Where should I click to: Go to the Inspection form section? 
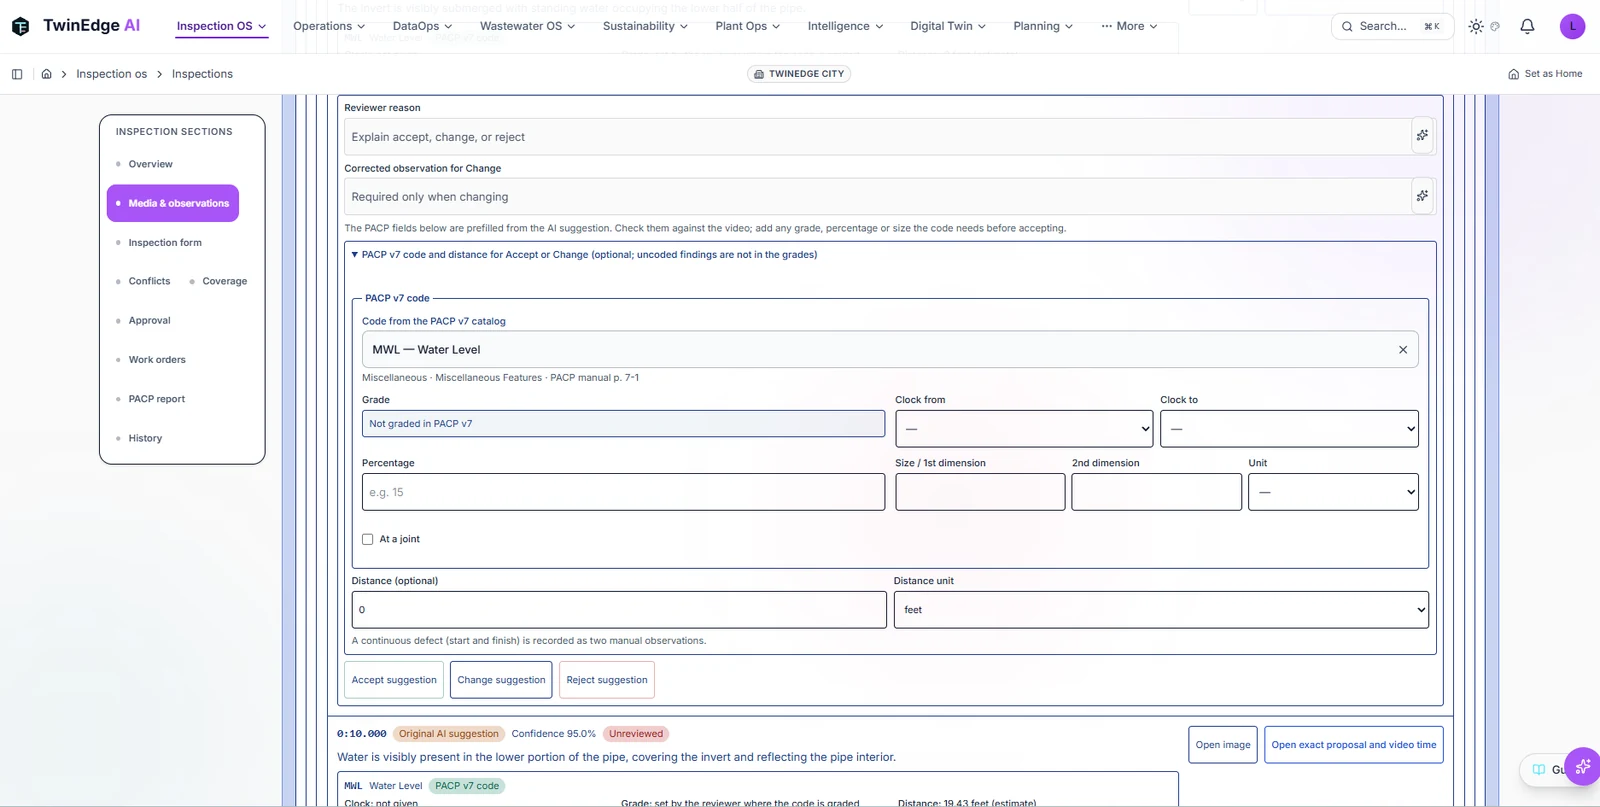165,243
